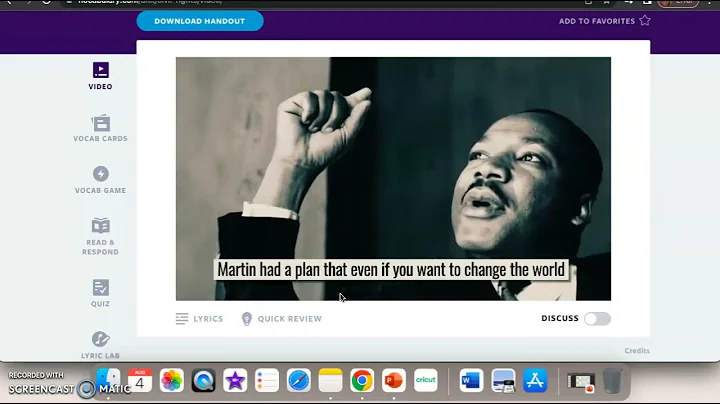
Task: Click the Lyrics lines icon
Action: (182, 319)
